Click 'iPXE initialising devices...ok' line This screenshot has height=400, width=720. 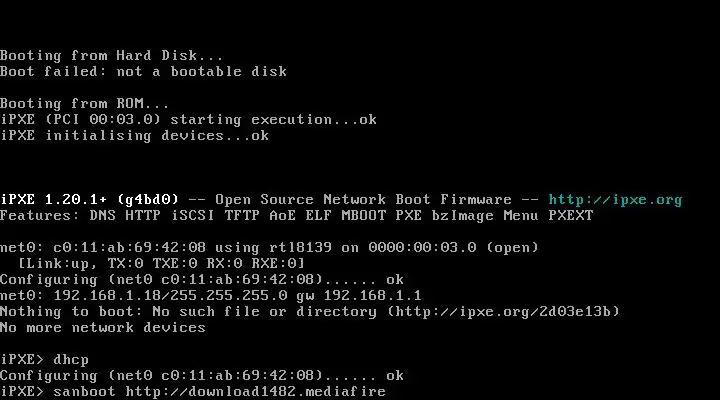click(x=134, y=136)
